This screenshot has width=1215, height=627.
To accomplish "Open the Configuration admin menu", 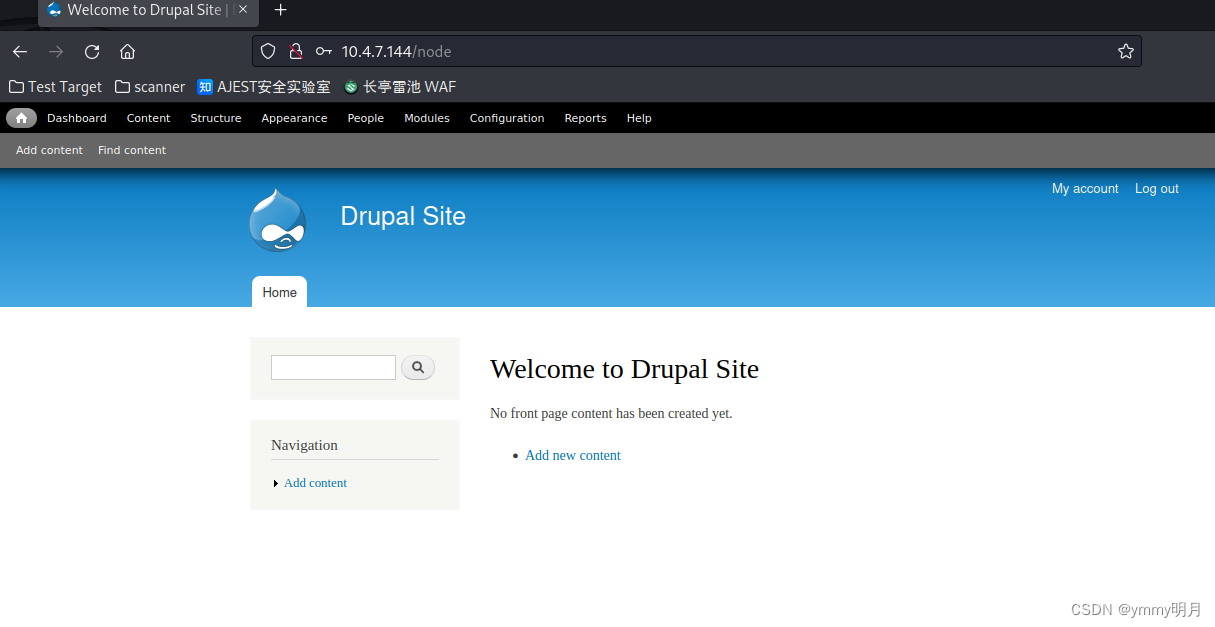I will click(x=507, y=118).
